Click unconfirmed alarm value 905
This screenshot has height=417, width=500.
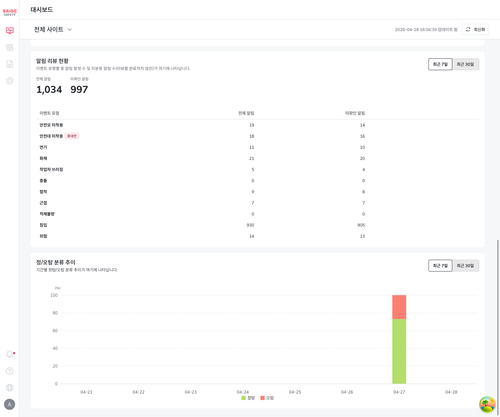pyautogui.click(x=361, y=225)
